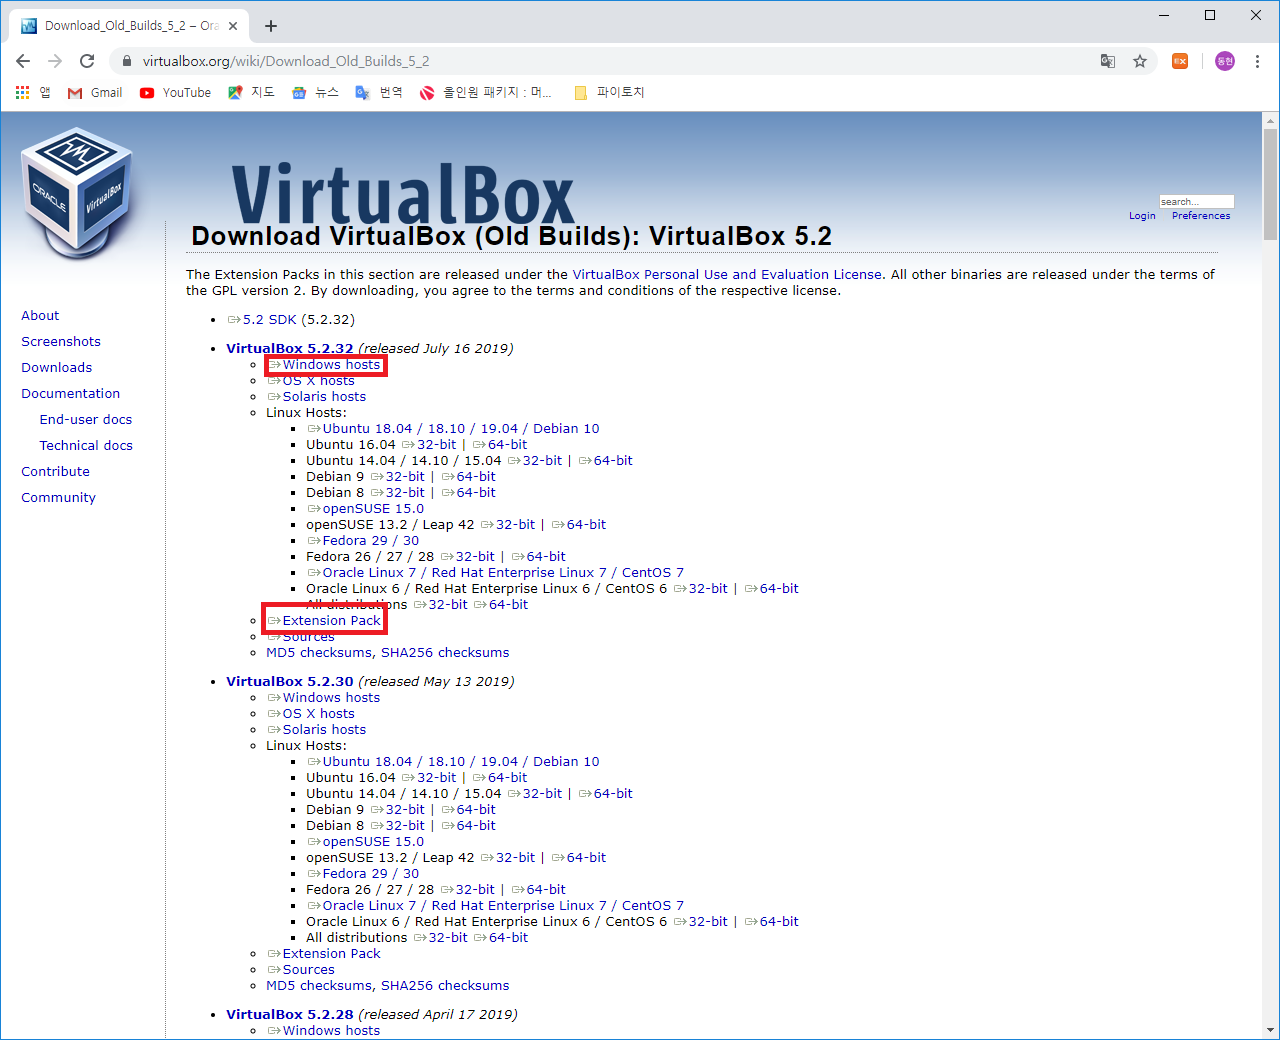This screenshot has height=1040, width=1280.
Task: Open Contribute in the sidebar
Action: pyautogui.click(x=55, y=471)
